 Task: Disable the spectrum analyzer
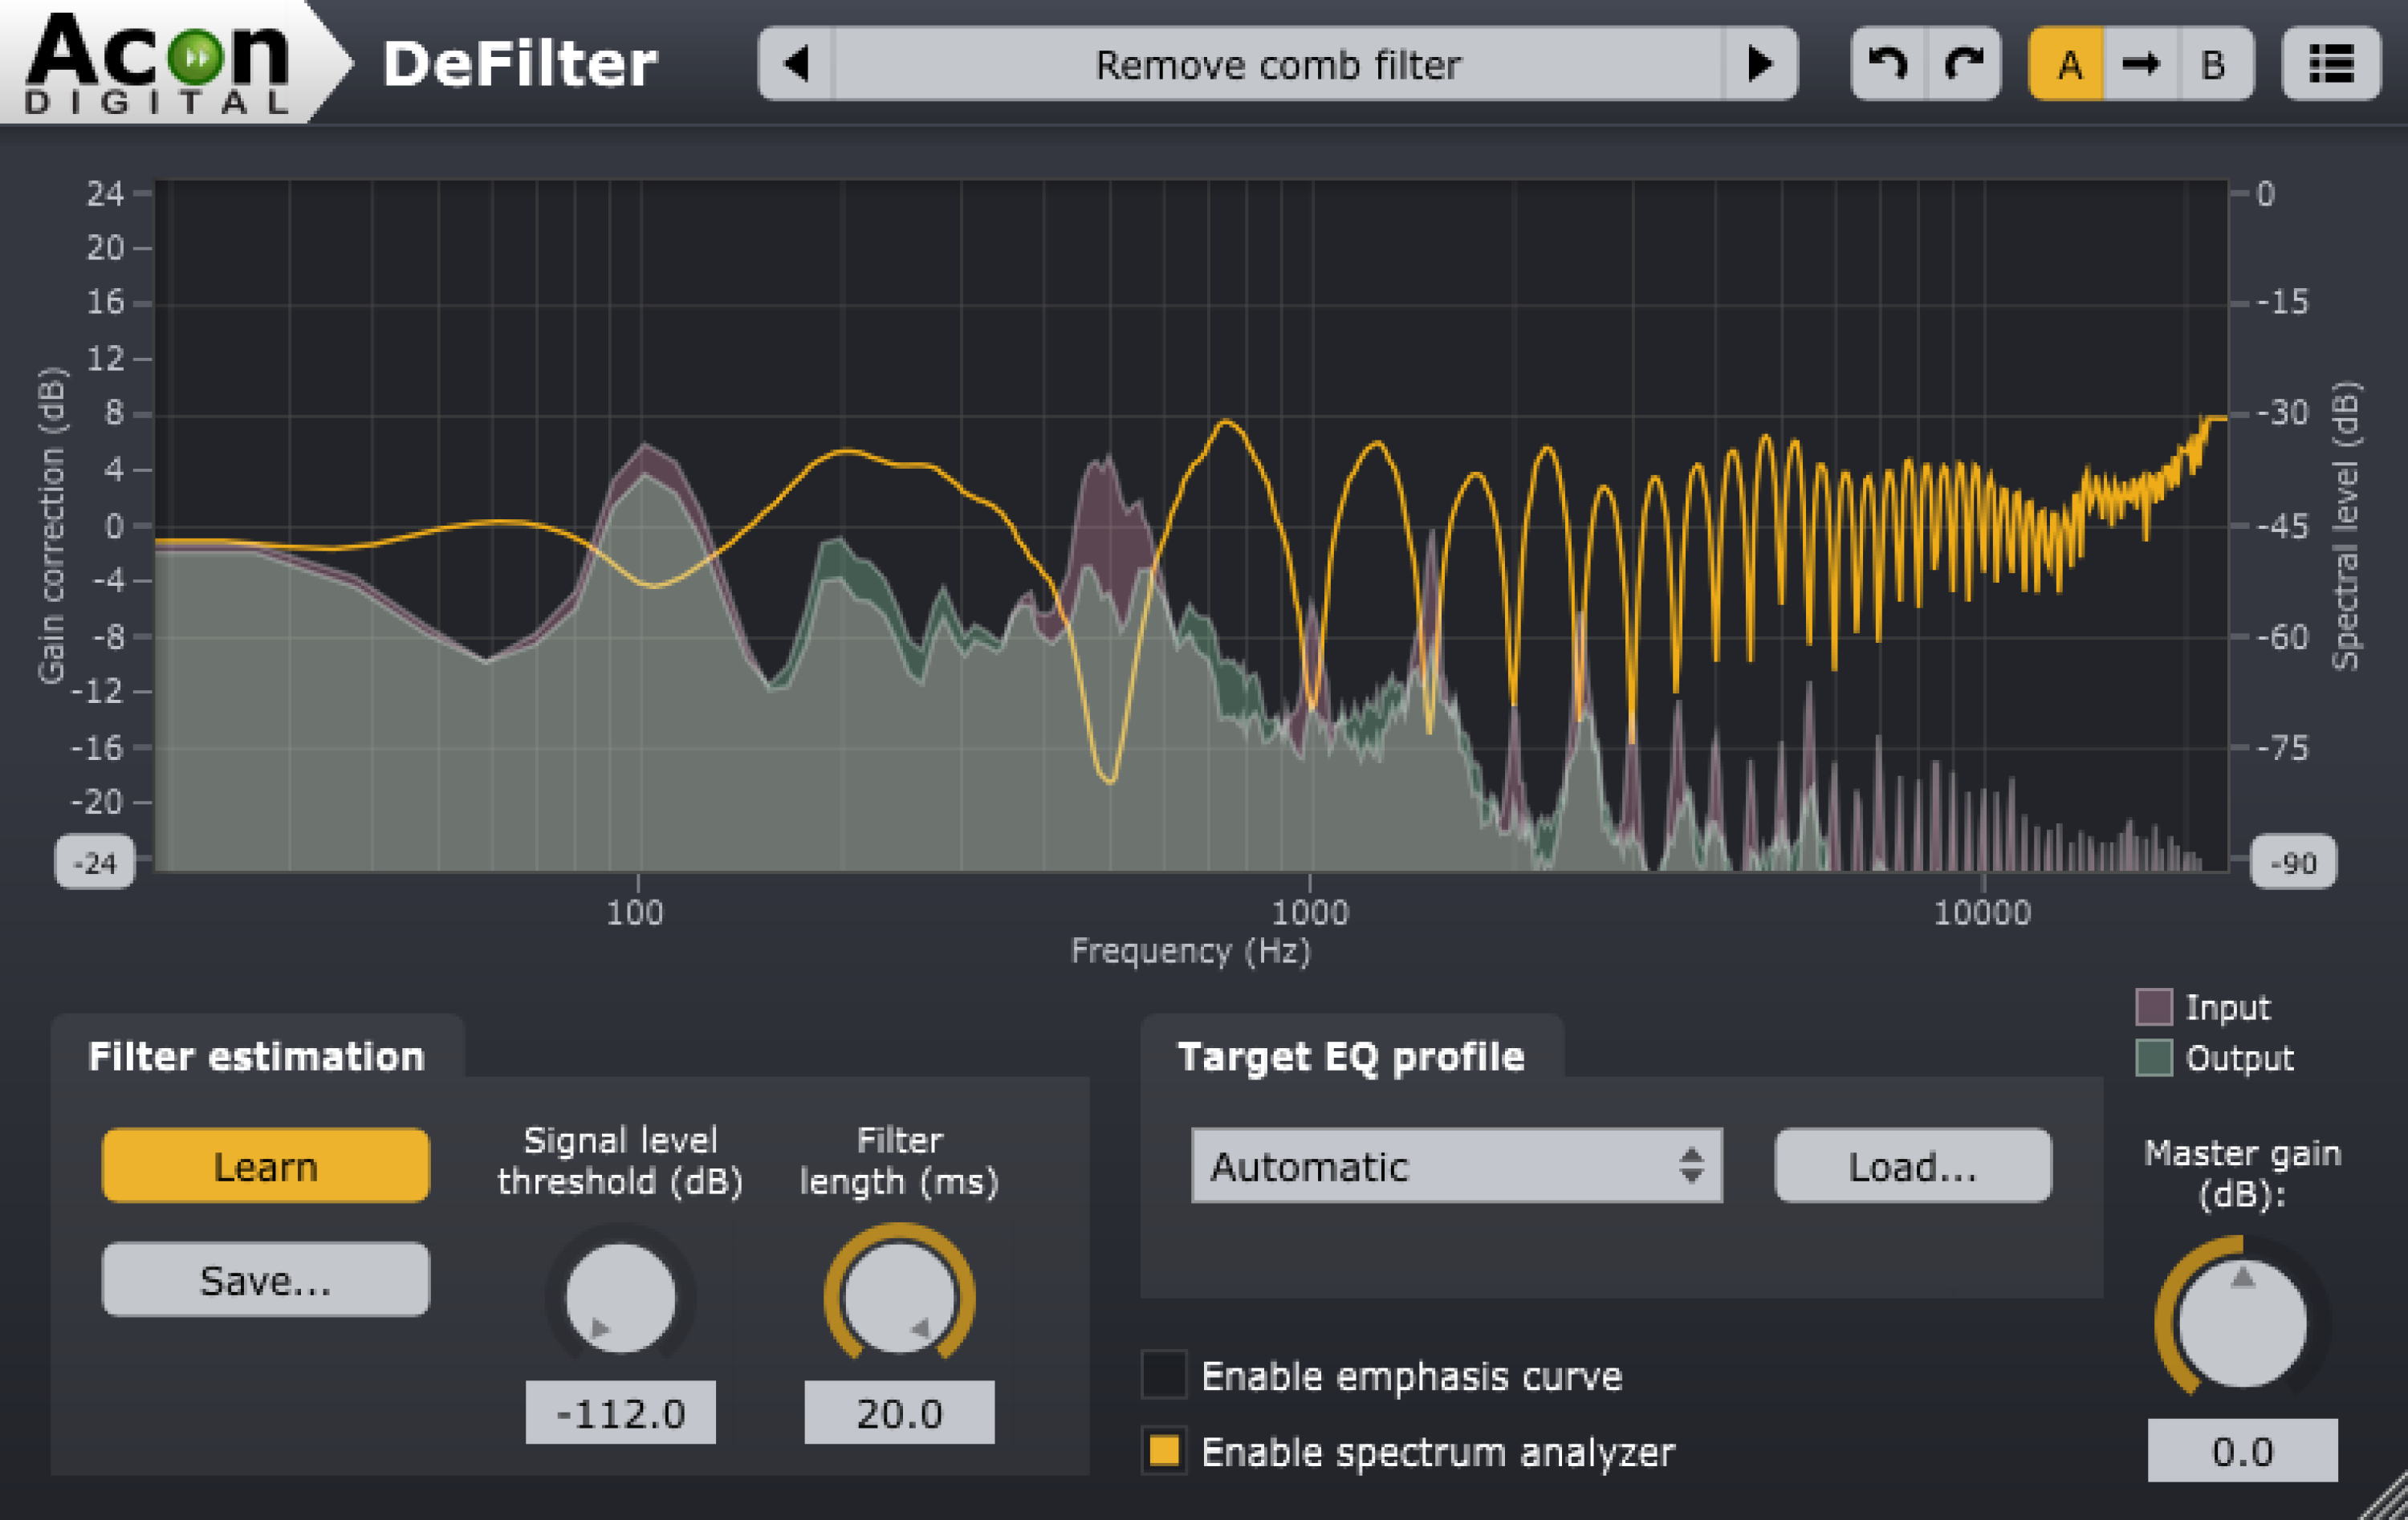[x=1166, y=1452]
